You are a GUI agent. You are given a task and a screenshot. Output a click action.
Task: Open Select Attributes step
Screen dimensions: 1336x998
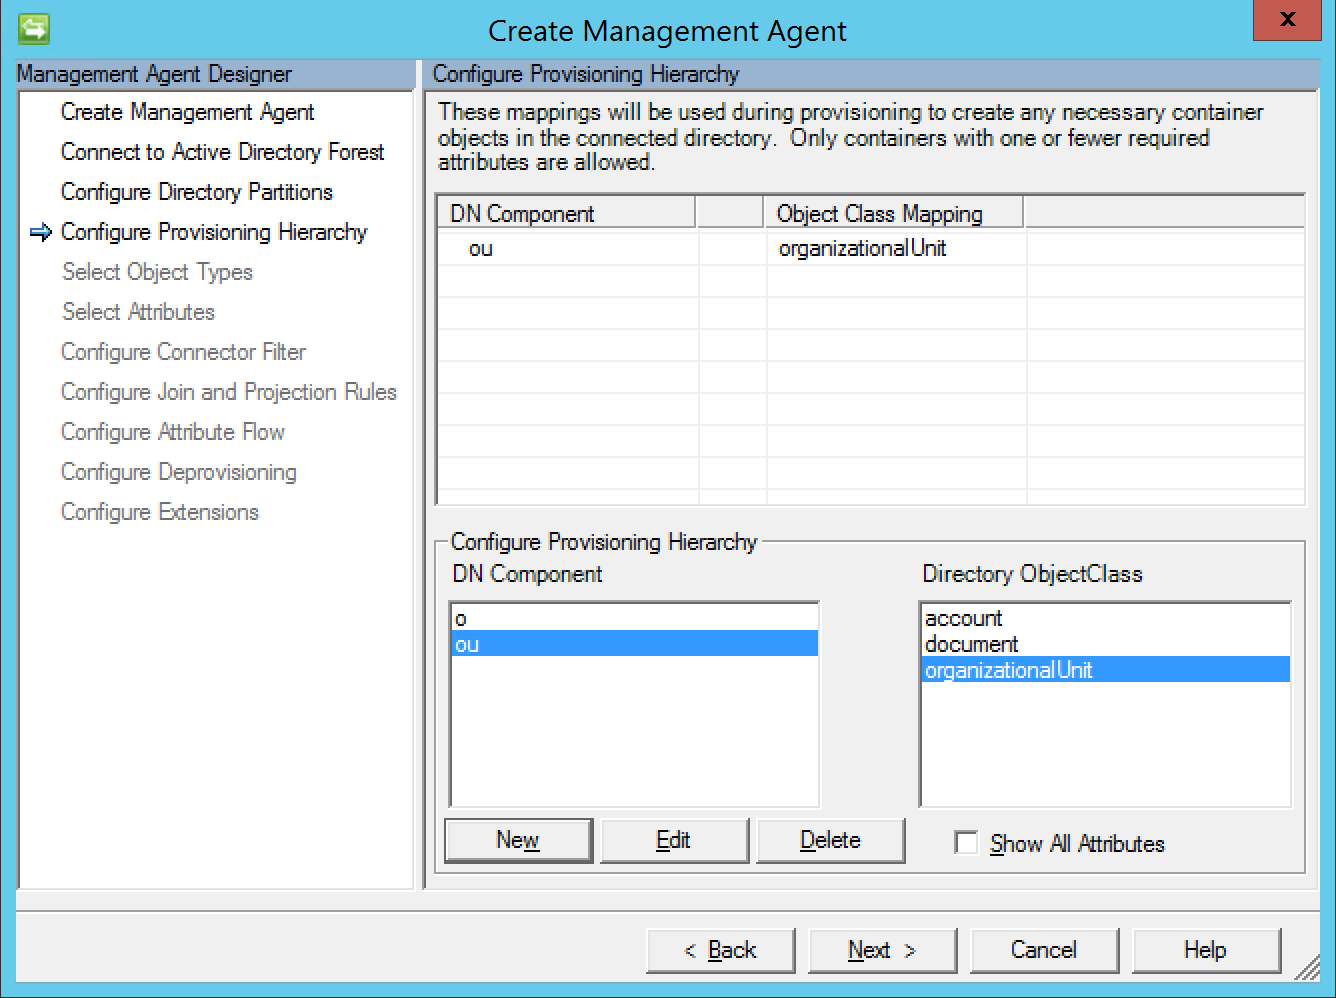(138, 312)
